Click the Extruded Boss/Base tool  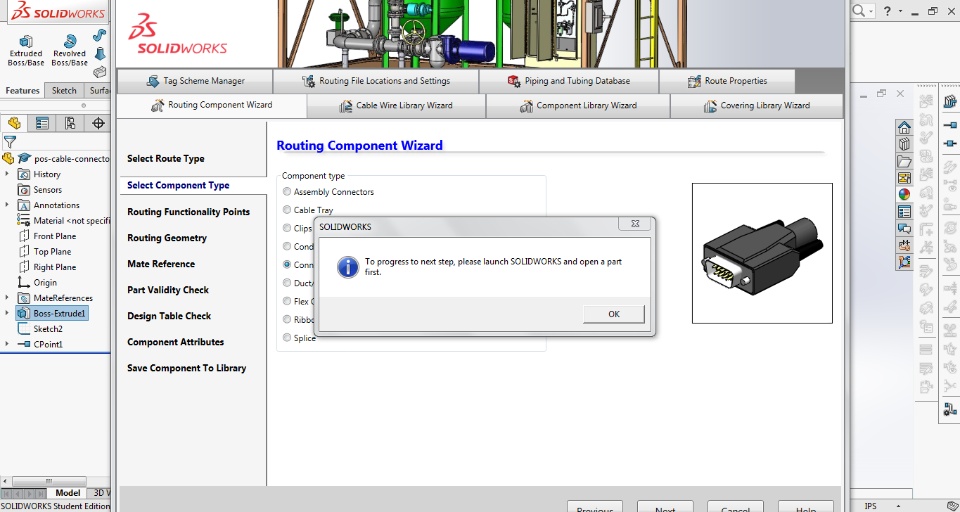pos(26,50)
